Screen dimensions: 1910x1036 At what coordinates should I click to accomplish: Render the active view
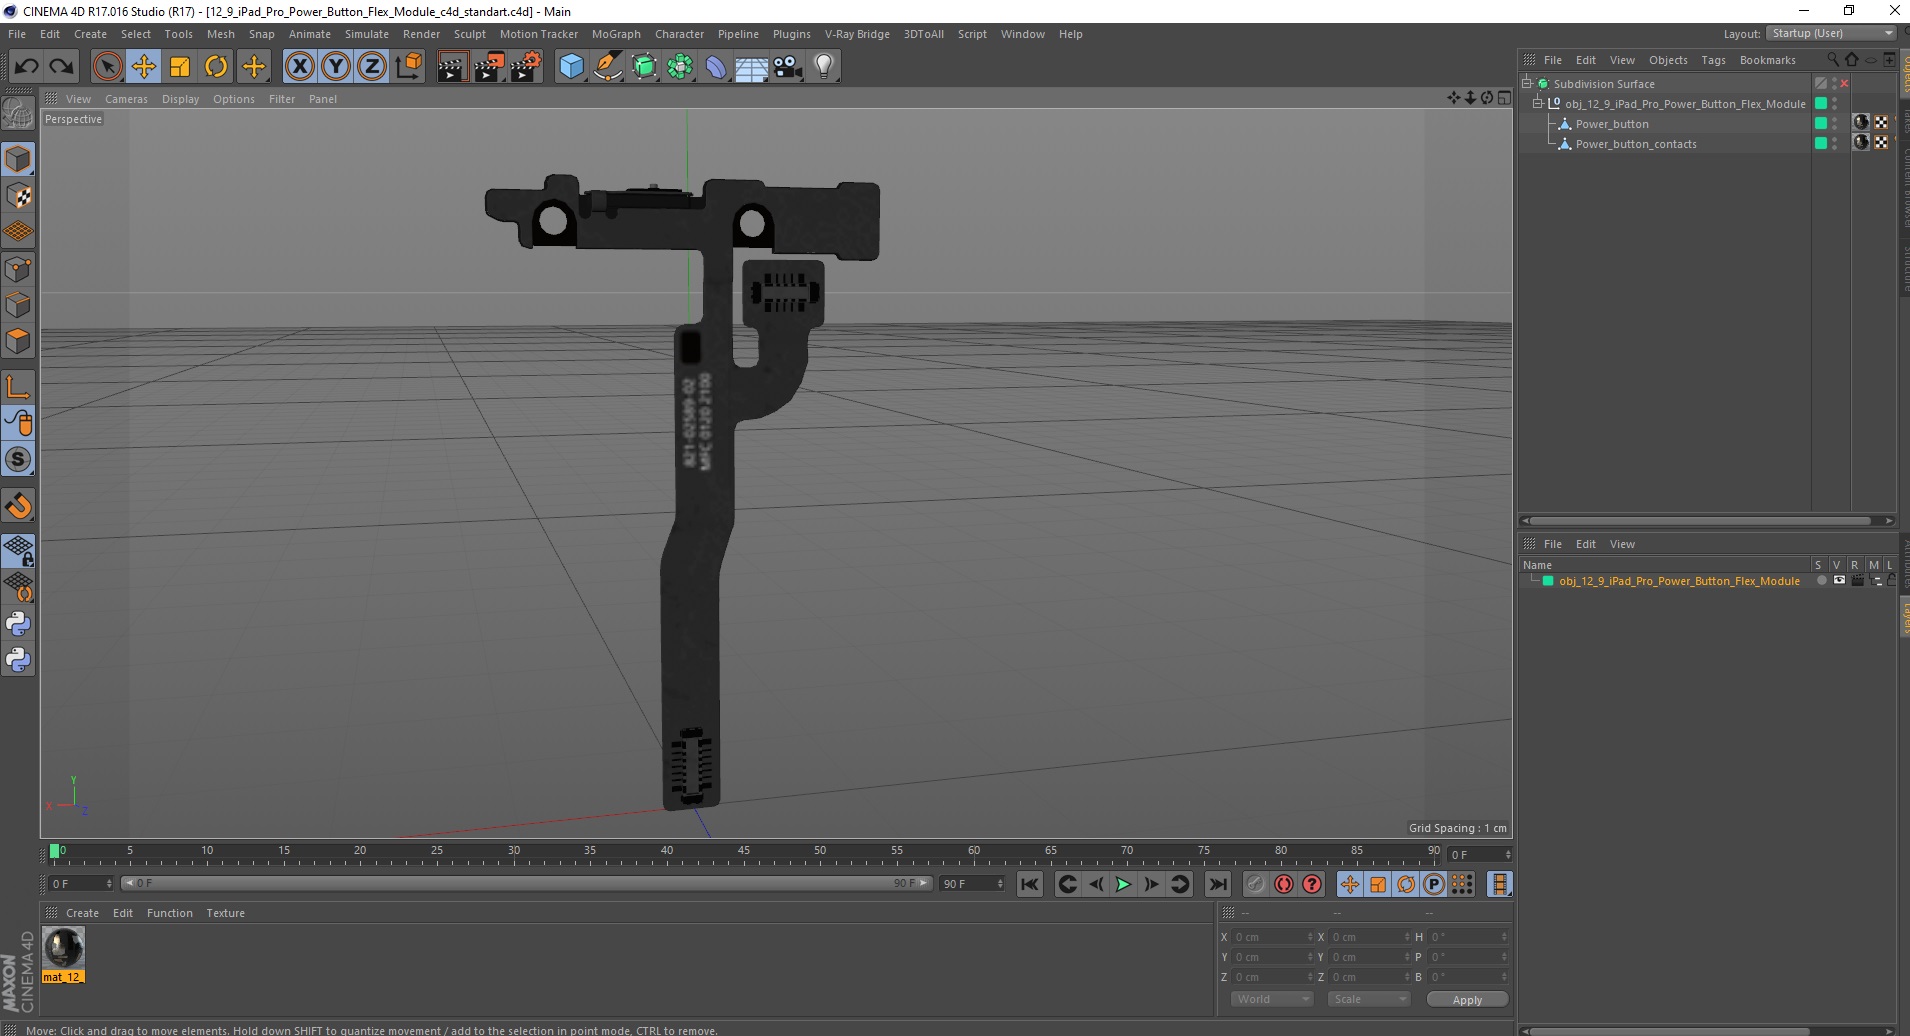pos(452,67)
